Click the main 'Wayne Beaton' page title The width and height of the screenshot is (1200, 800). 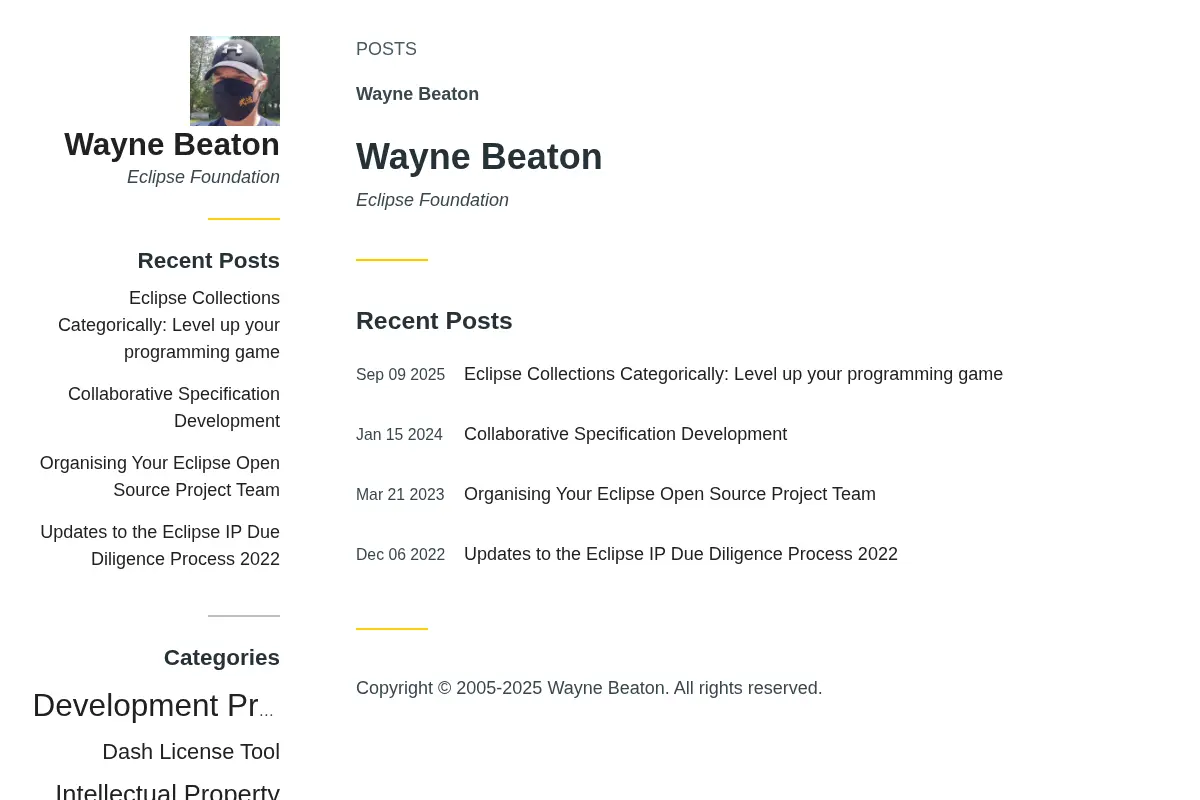pos(479,156)
